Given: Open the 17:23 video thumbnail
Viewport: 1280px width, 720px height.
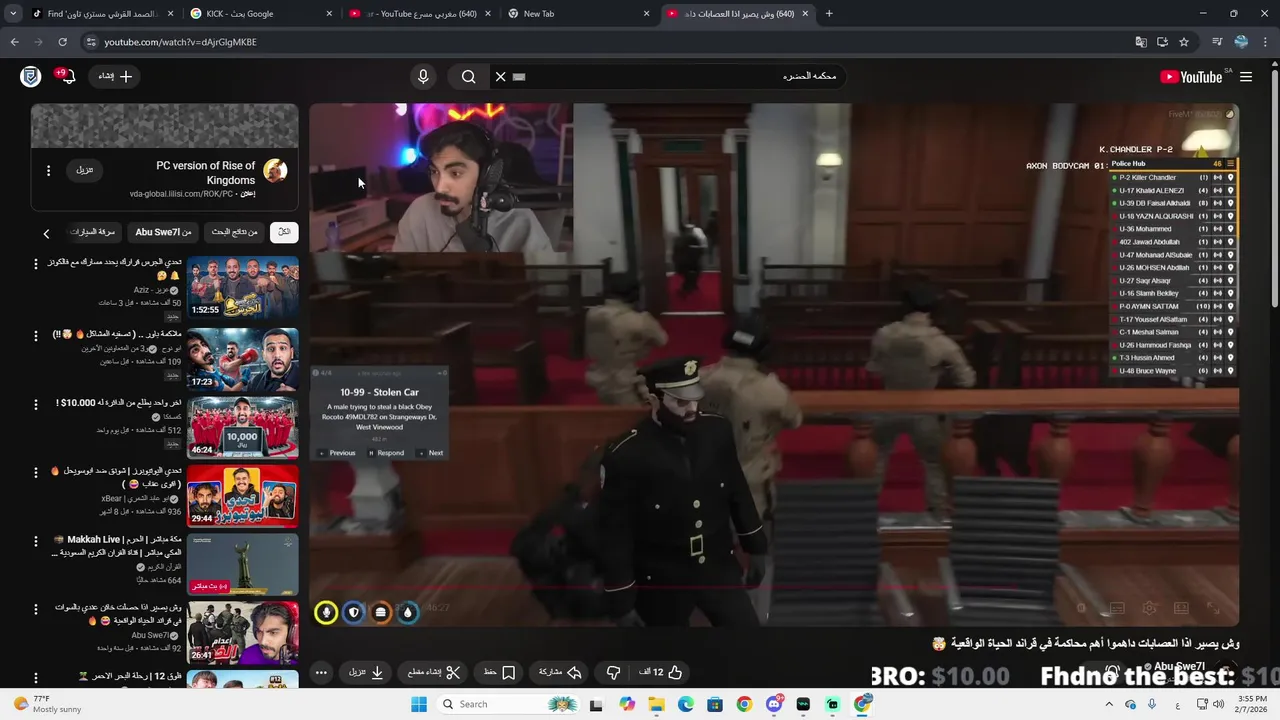Looking at the screenshot, I should pyautogui.click(x=242, y=358).
